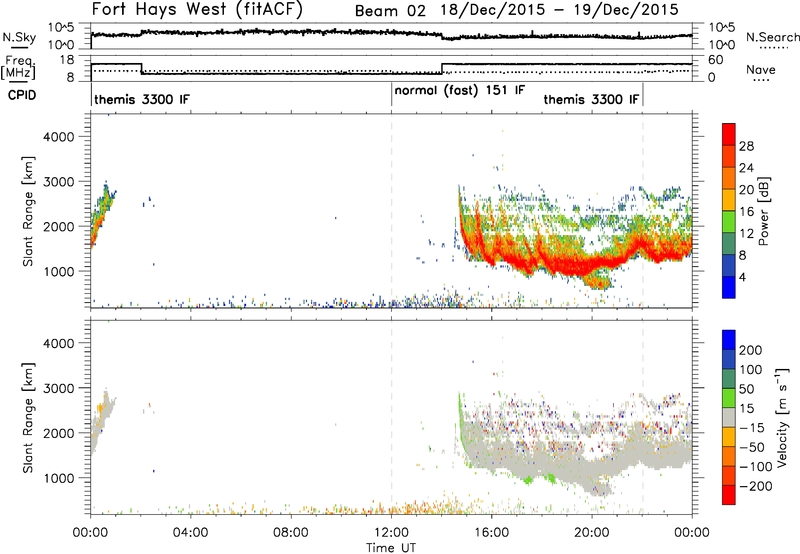Click the '12:00' time axis tick label

(x=391, y=533)
